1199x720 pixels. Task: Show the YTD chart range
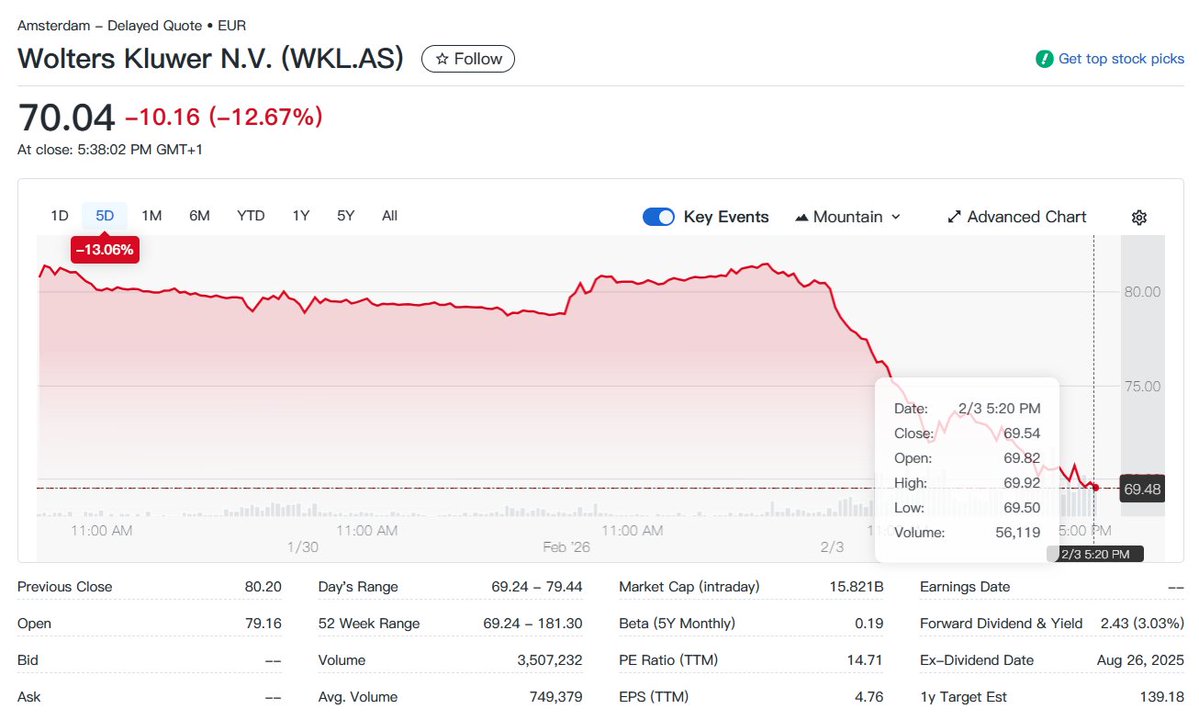pos(251,215)
